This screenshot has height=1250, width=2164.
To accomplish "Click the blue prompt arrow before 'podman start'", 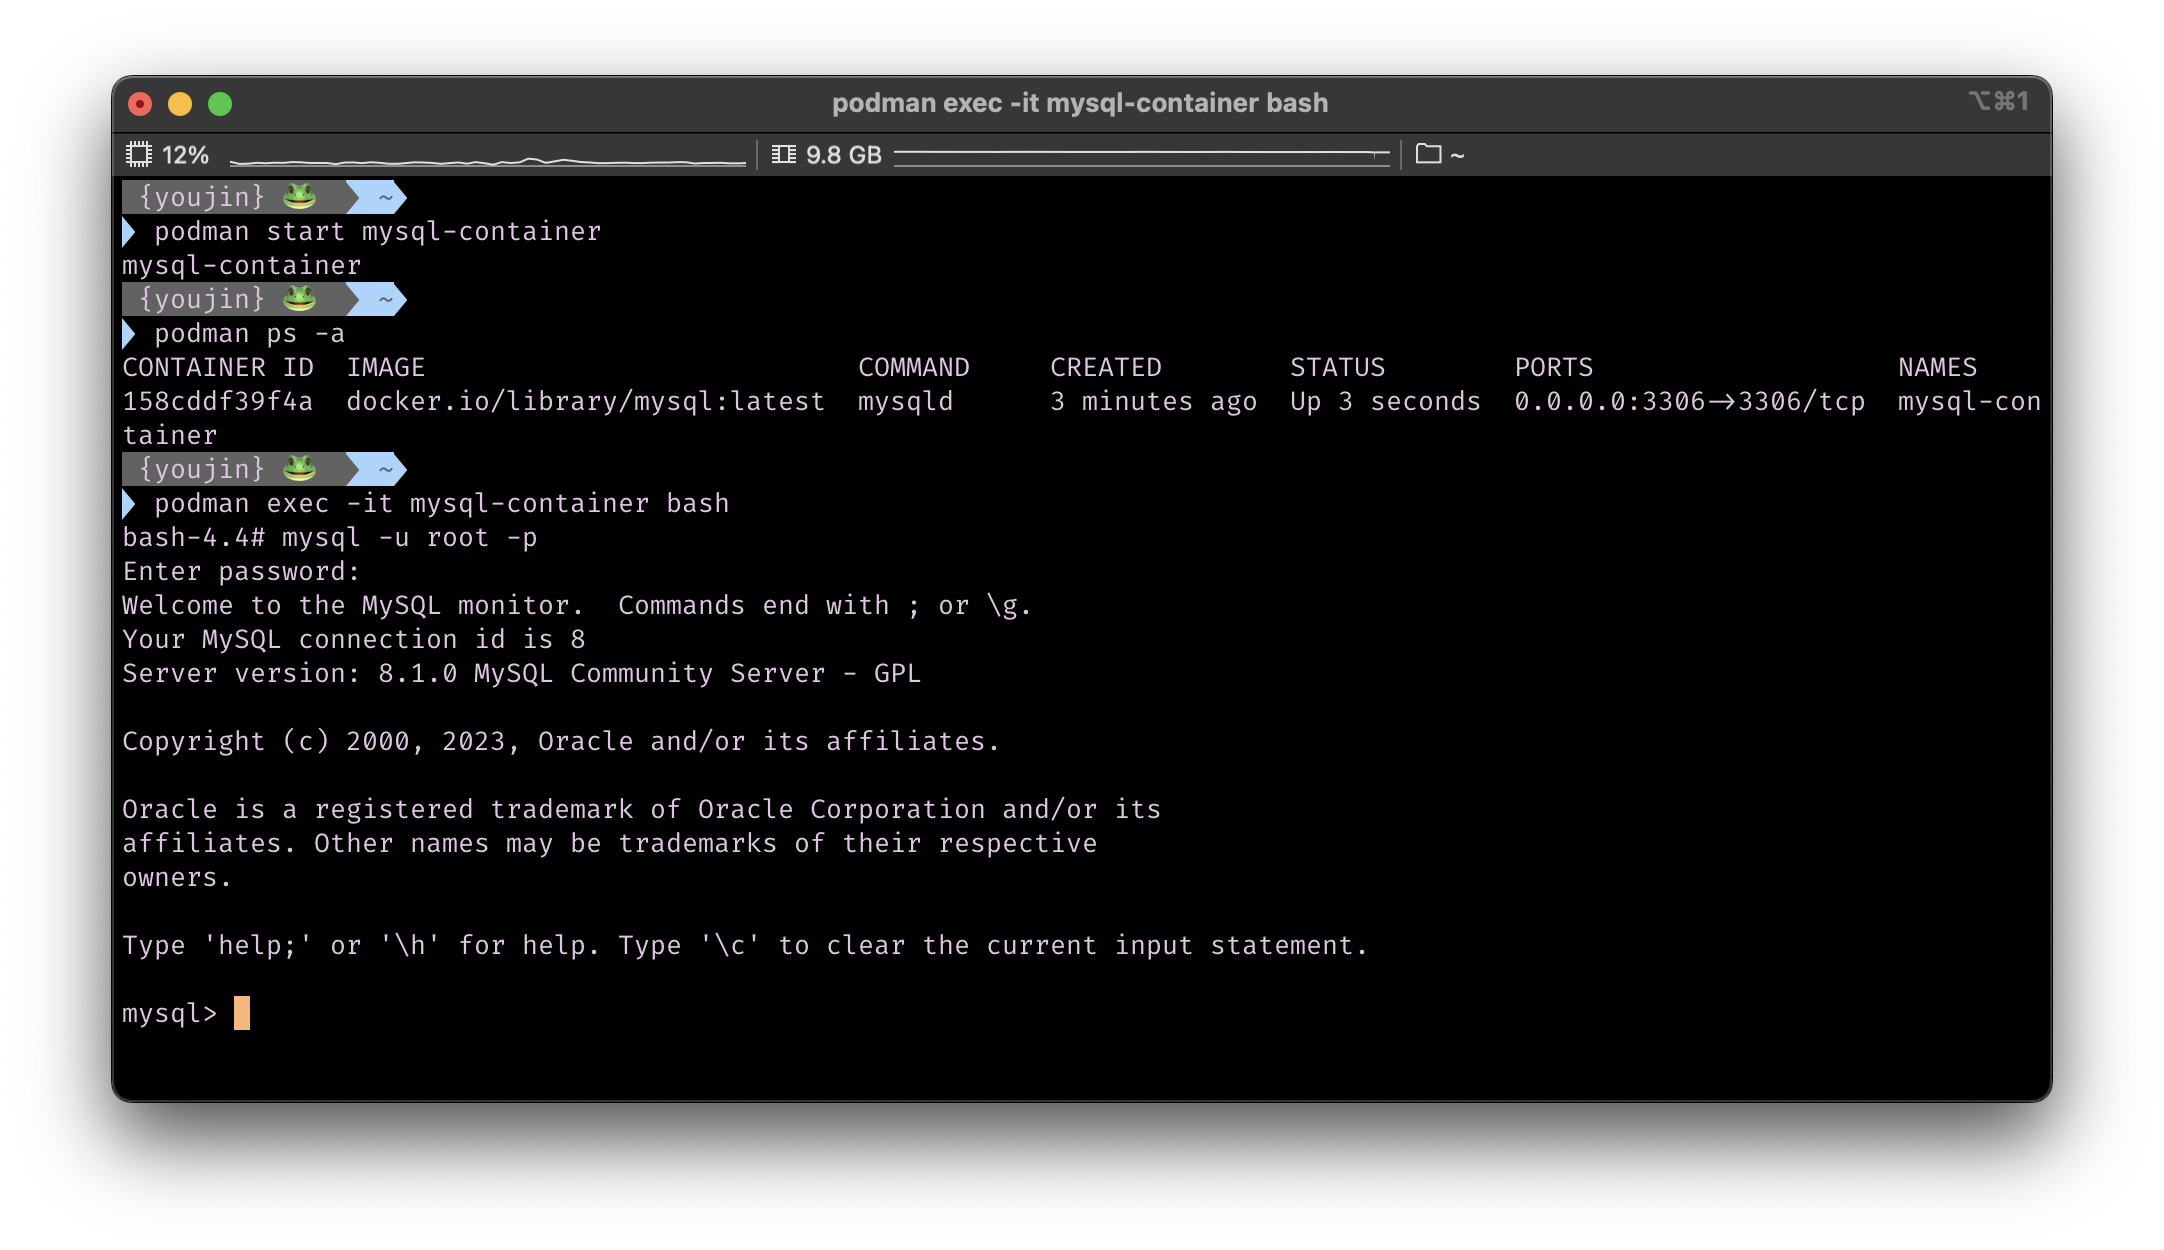I will pyautogui.click(x=129, y=232).
